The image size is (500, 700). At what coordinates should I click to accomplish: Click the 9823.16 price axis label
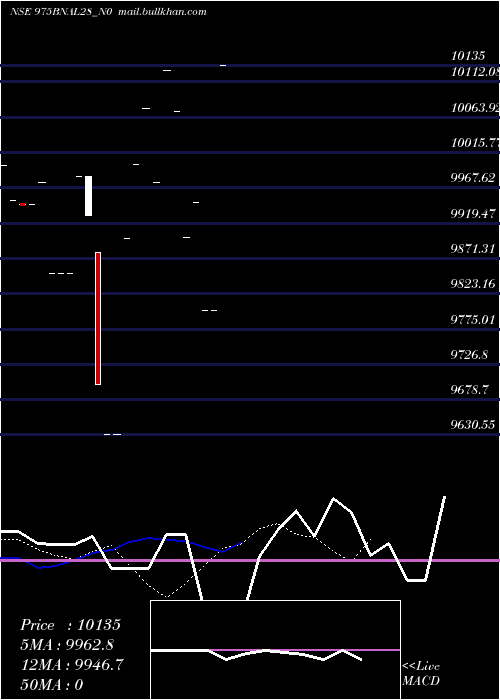click(473, 284)
